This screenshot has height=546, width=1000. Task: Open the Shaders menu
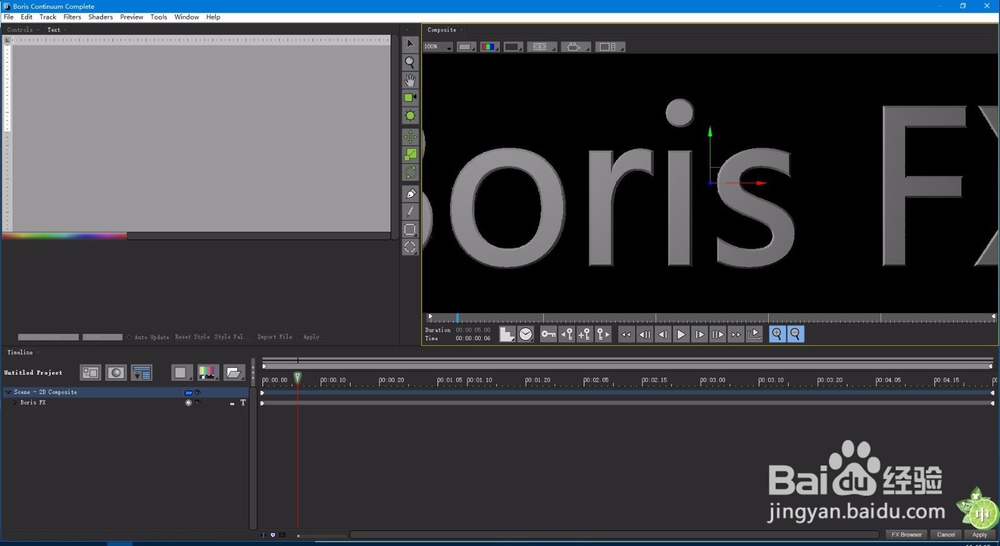pos(100,17)
